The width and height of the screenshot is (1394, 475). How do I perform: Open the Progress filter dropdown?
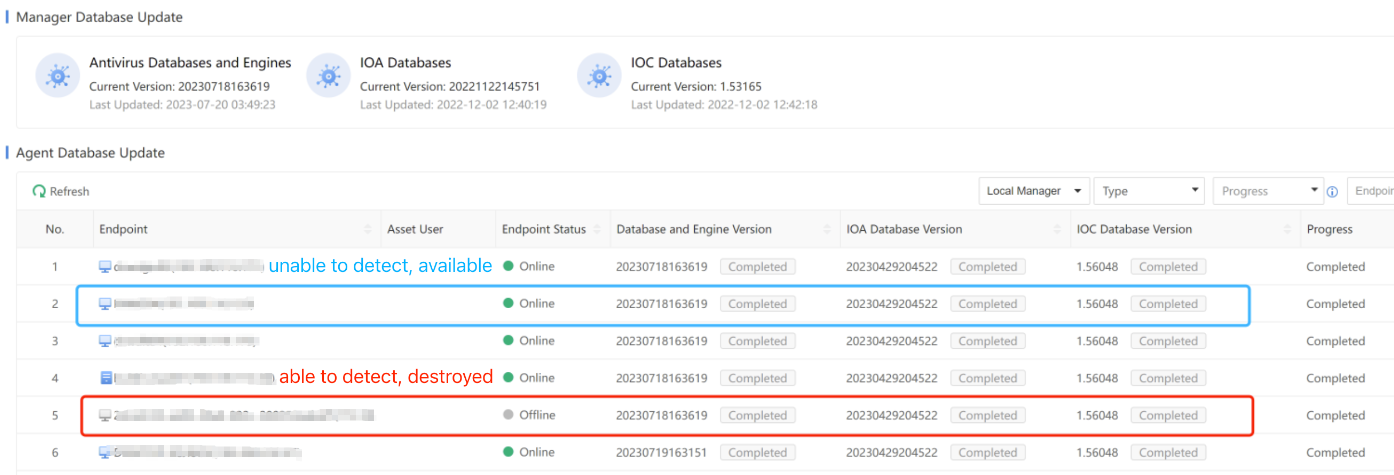coord(1268,191)
